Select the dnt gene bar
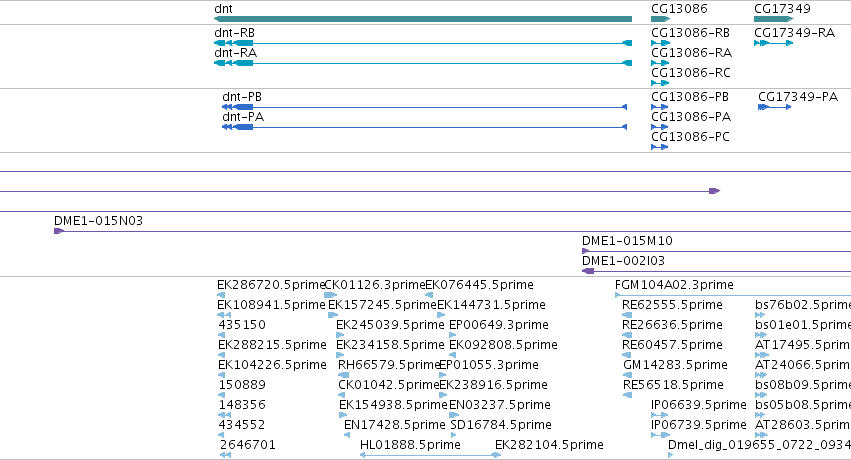 (423, 19)
